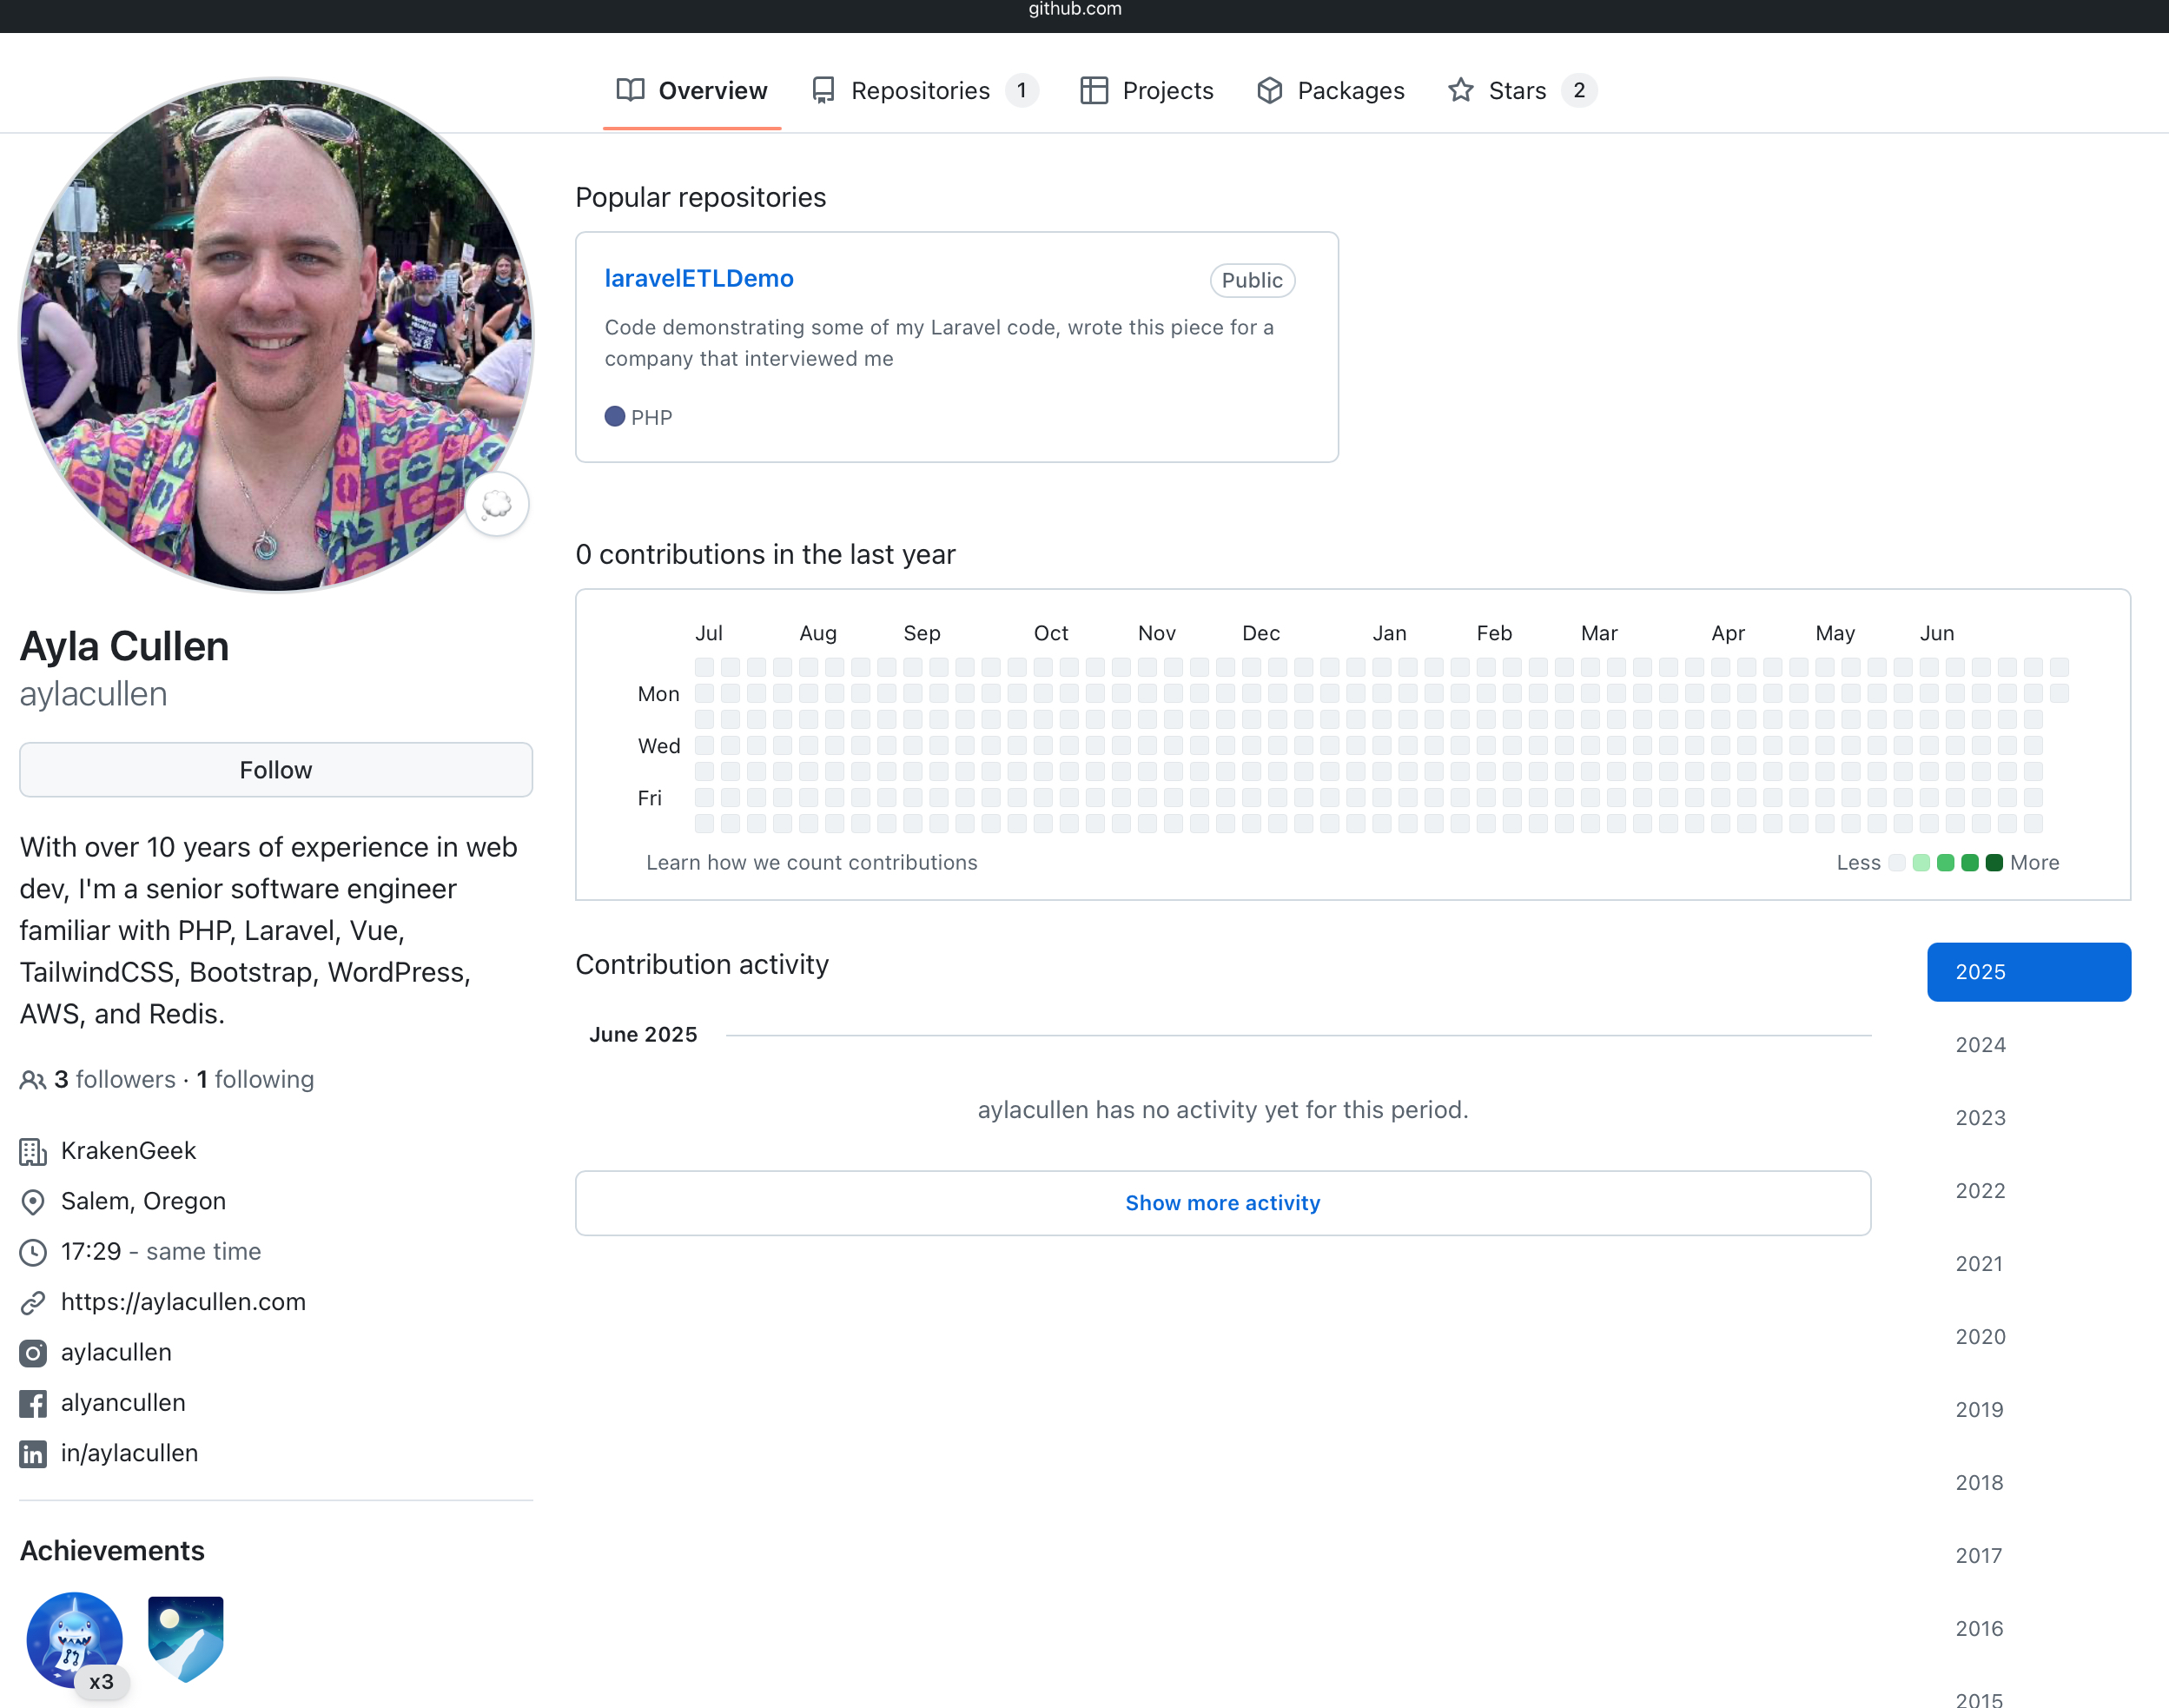Select year 2018 in activity filter
The image size is (2169, 1708).
click(2029, 1483)
